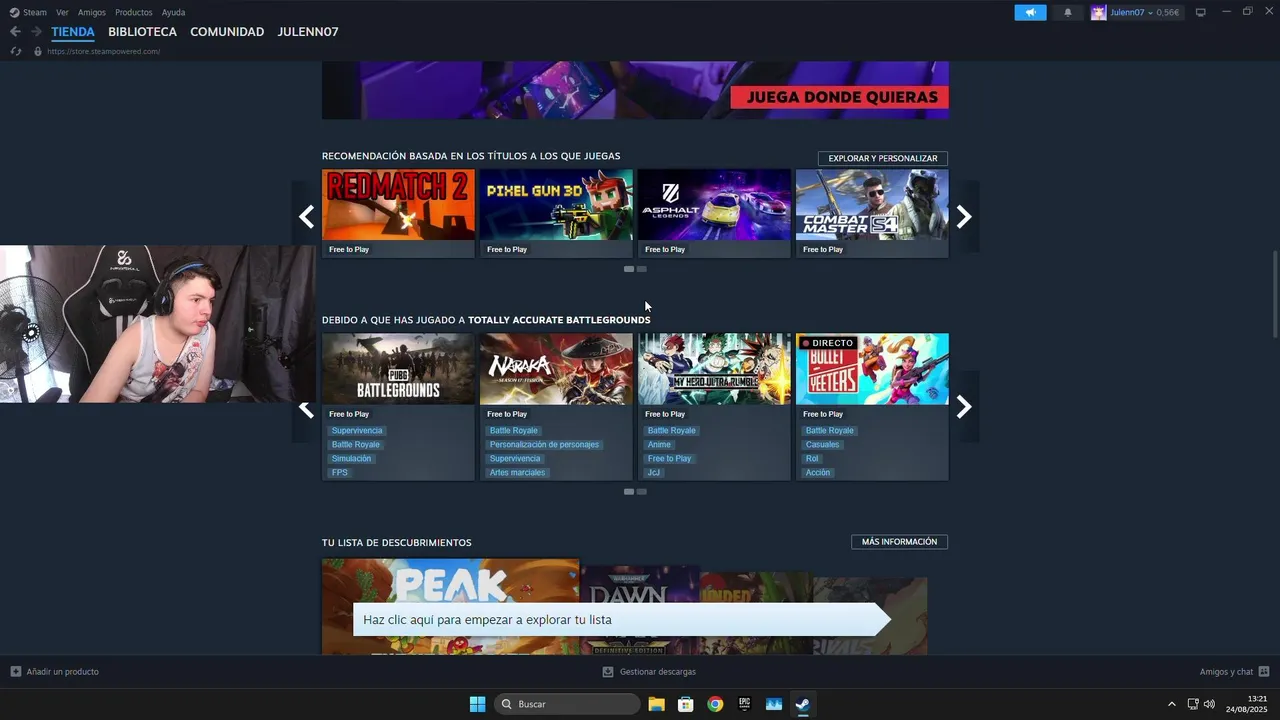This screenshot has height=720, width=1280.
Task: Click the Gestionar descargas label
Action: pos(658,672)
